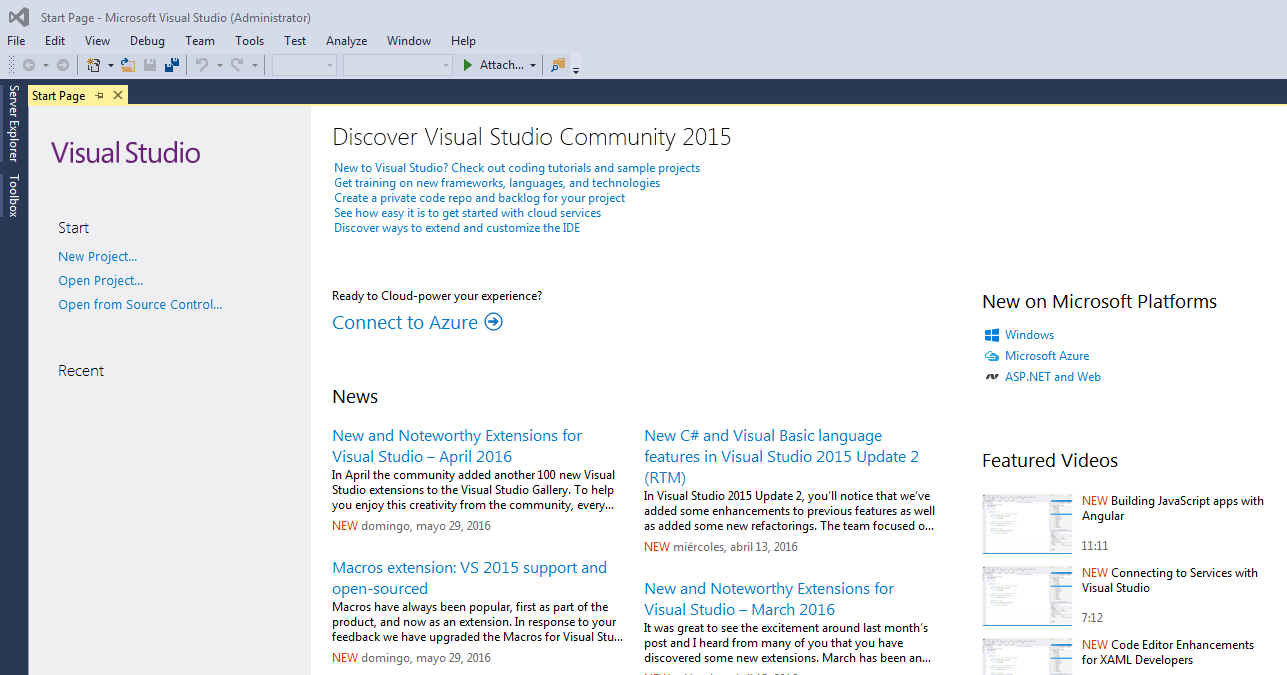This screenshot has width=1287, height=675.
Task: Open news 'Extensions for Visual Studio – April 2016'
Action: click(x=457, y=446)
